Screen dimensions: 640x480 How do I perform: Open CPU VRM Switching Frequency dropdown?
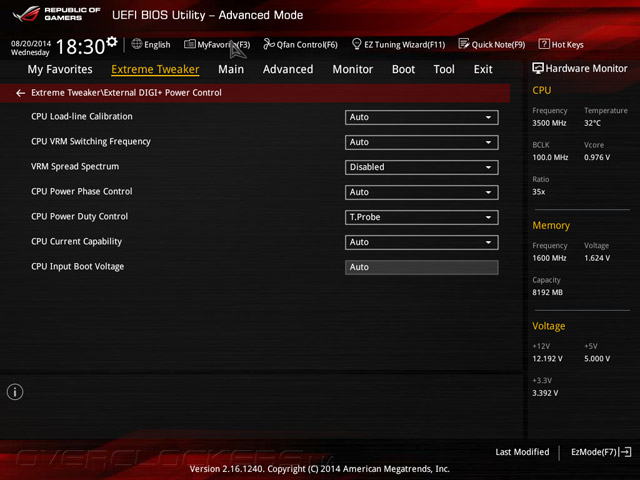(421, 142)
